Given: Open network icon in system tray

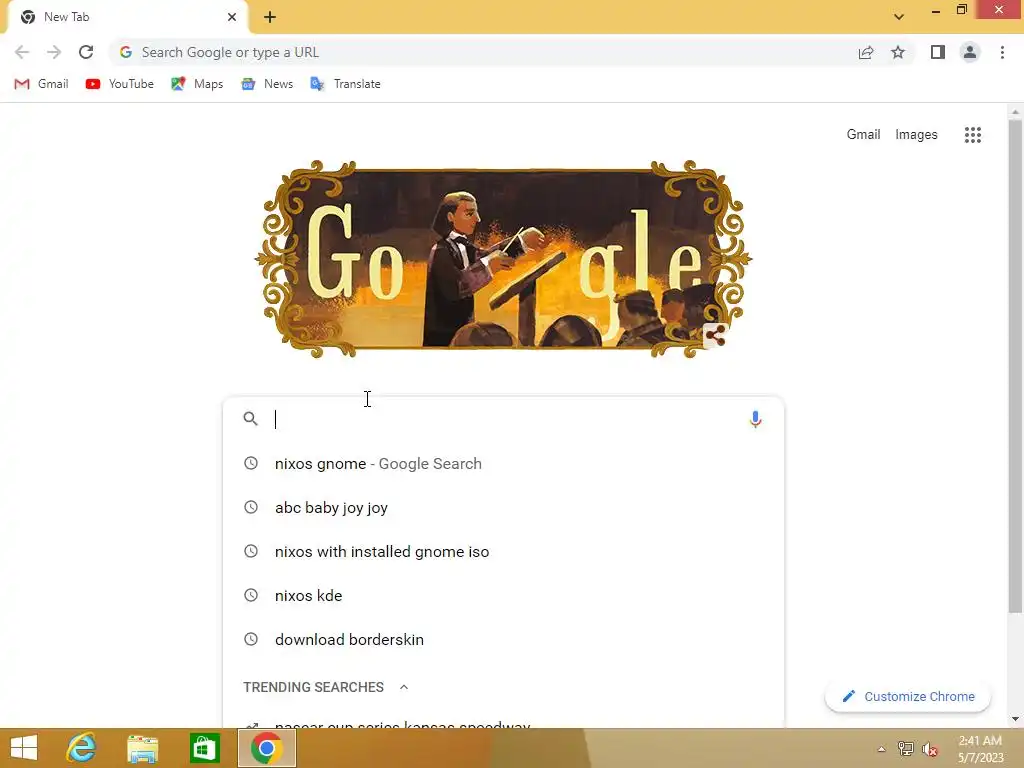Looking at the screenshot, I should click(906, 749).
